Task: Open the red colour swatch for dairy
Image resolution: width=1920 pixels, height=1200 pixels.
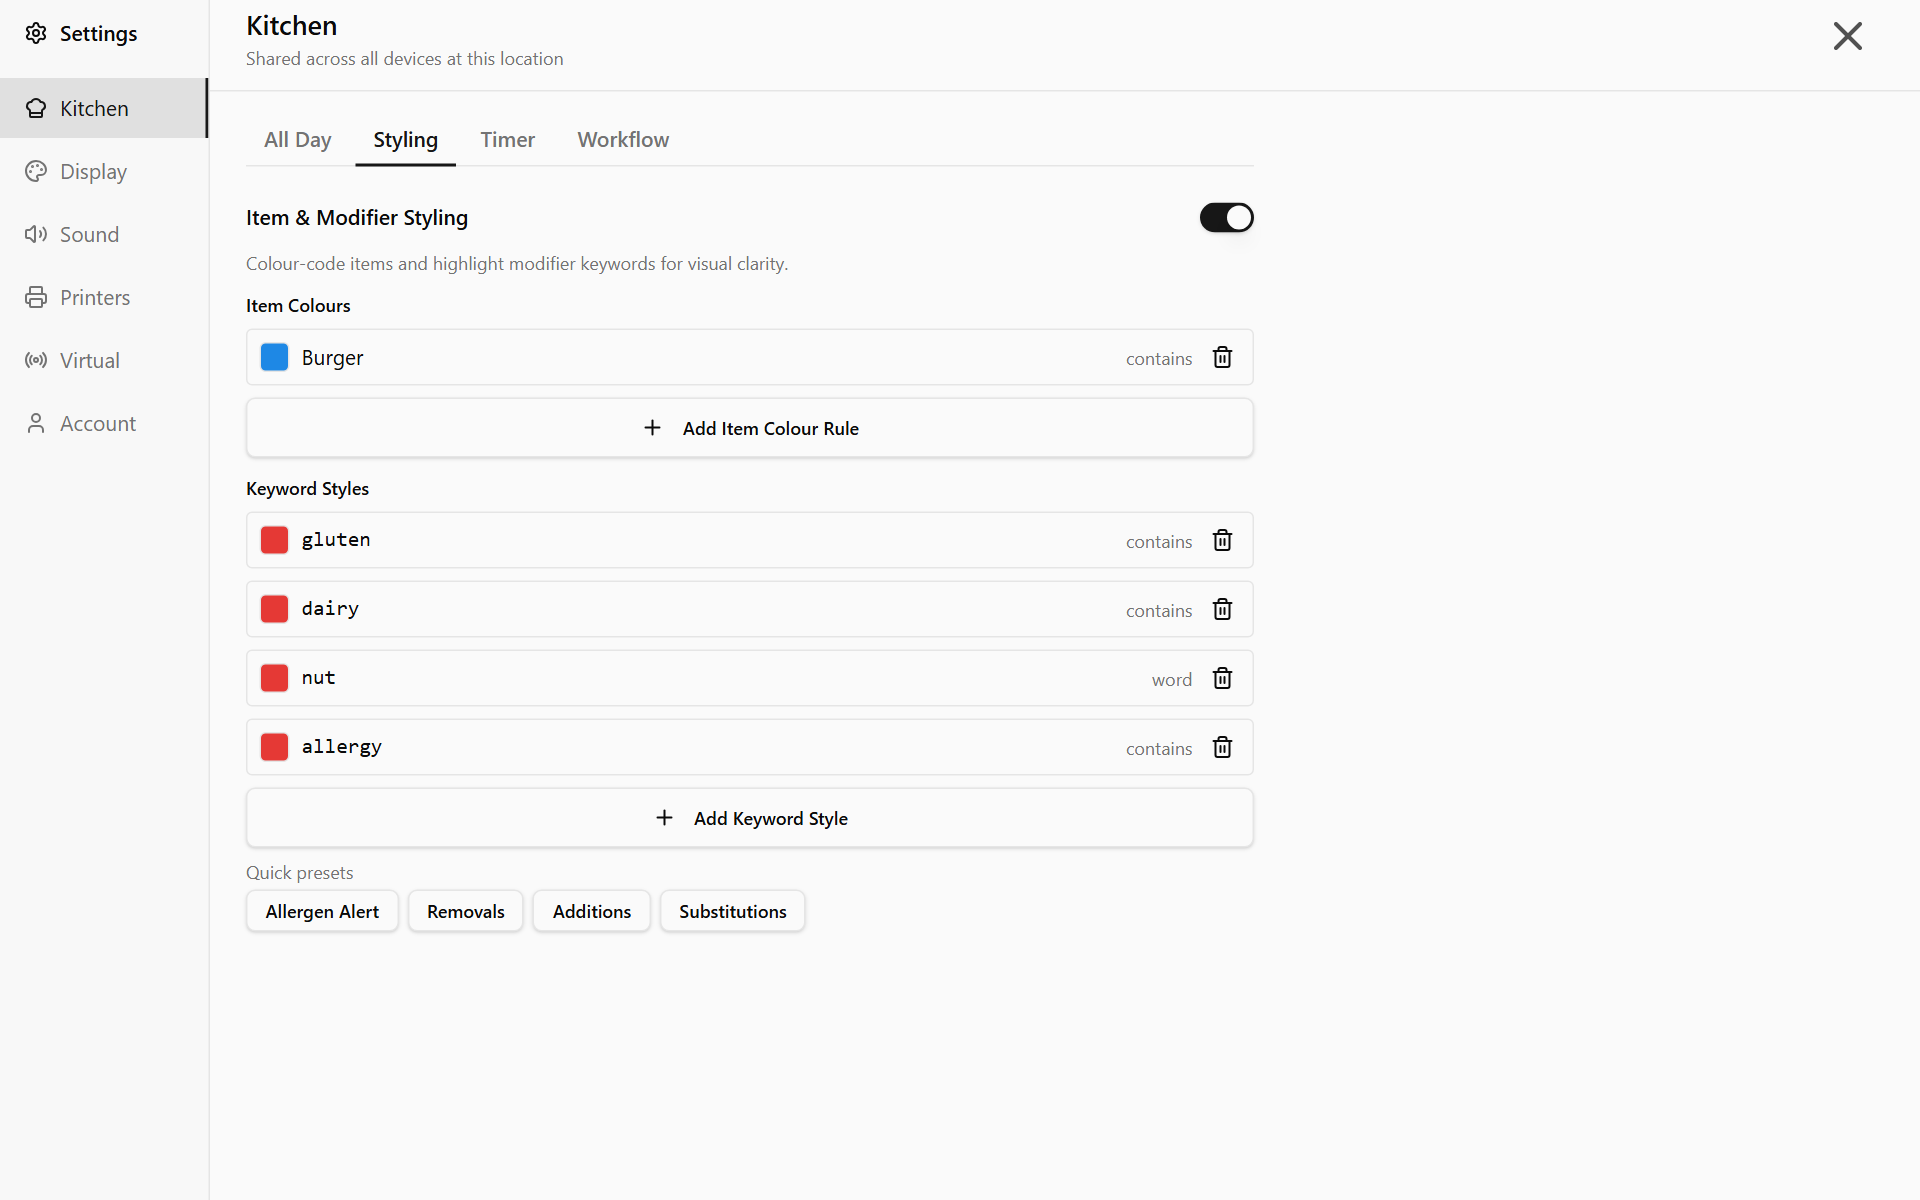Action: pyautogui.click(x=274, y=609)
